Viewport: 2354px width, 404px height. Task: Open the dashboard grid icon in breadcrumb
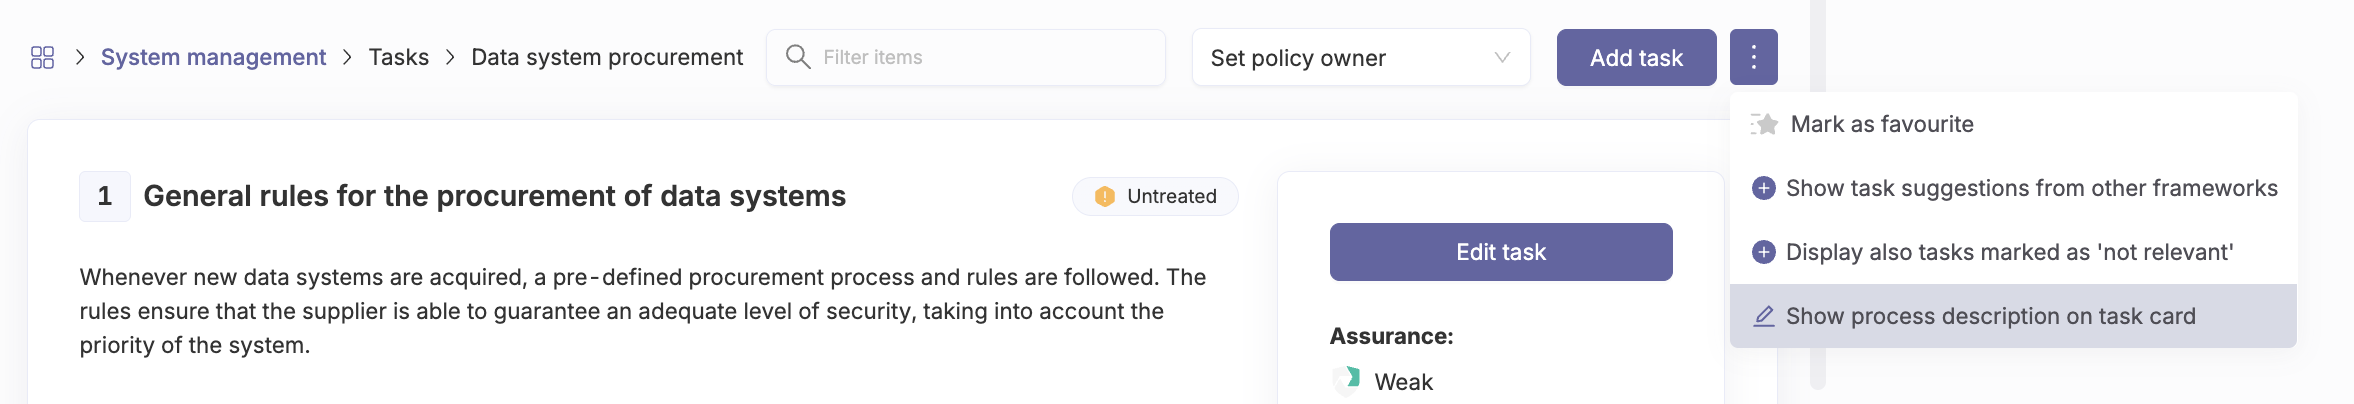[42, 57]
